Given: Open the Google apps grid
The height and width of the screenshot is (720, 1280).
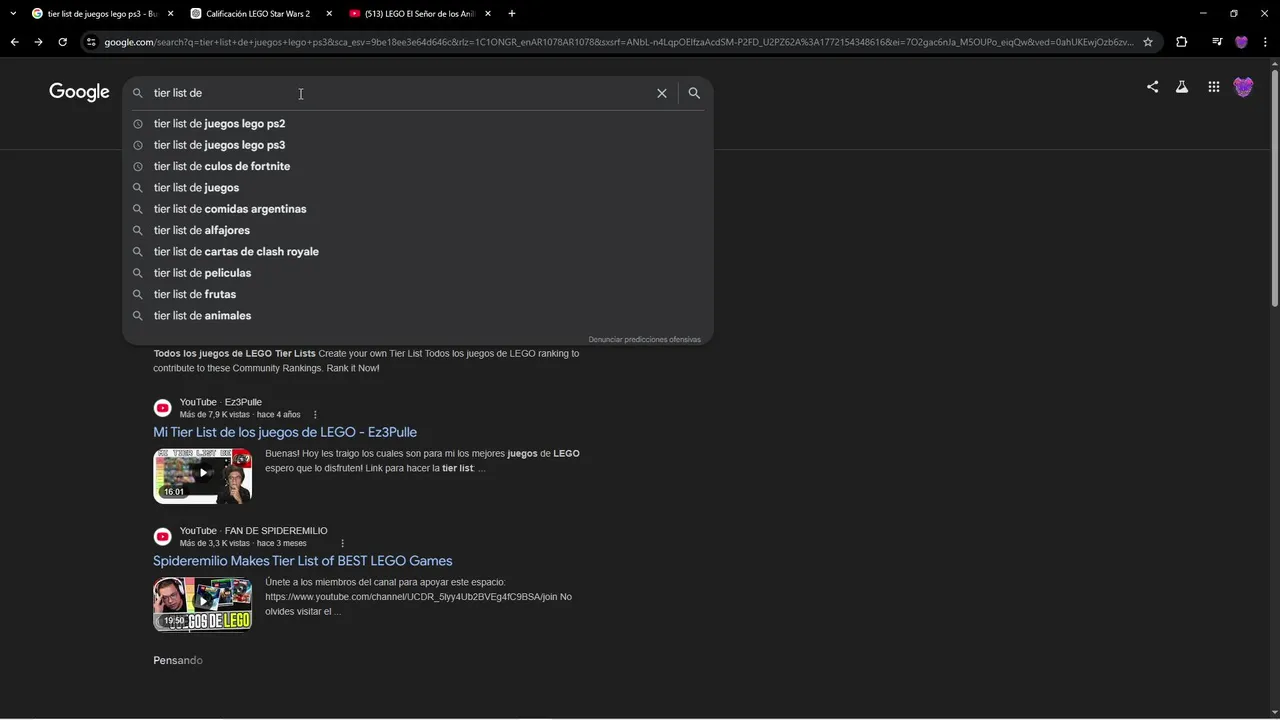Looking at the screenshot, I should tap(1213, 87).
